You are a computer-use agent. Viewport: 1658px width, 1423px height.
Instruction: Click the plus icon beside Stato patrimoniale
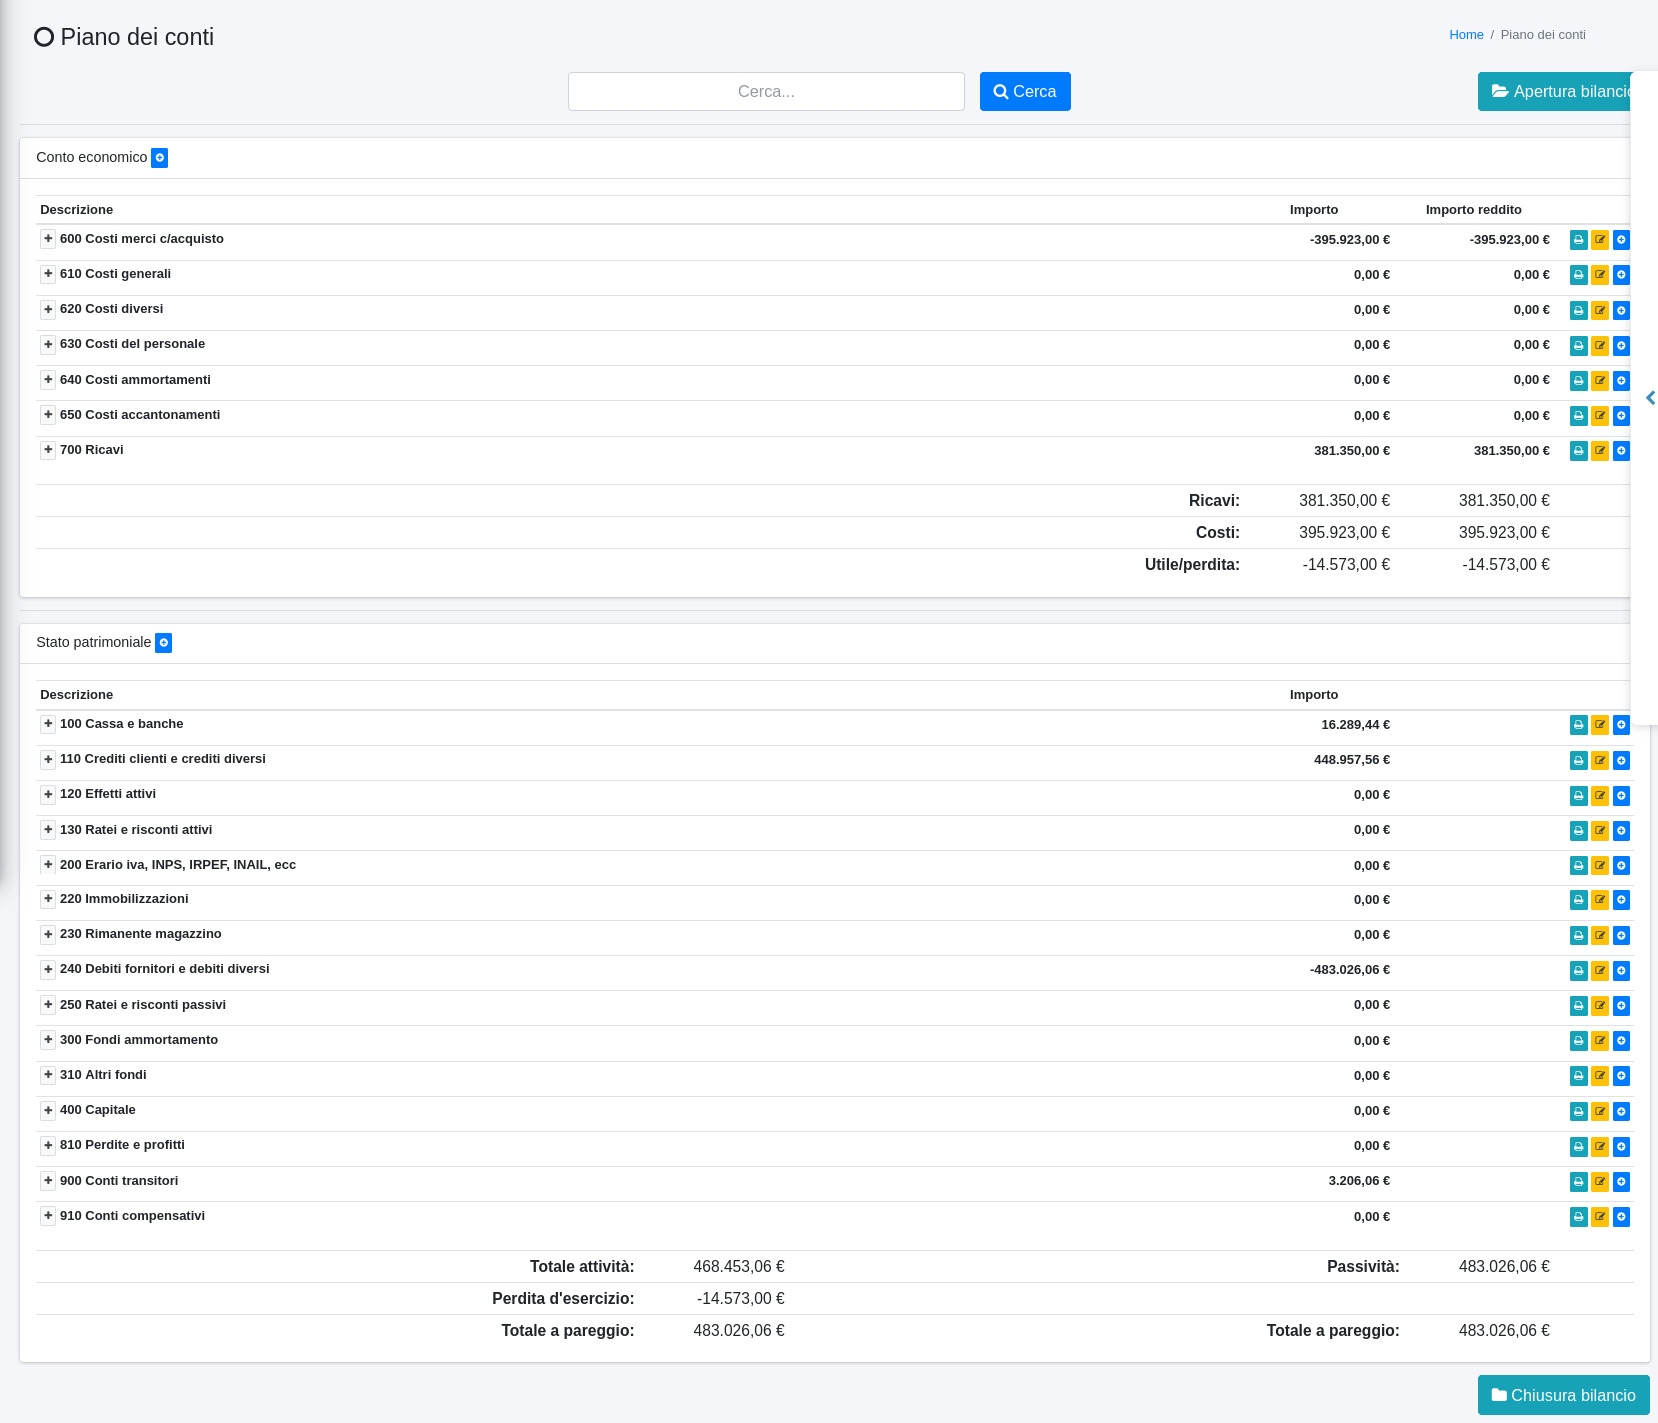(163, 643)
